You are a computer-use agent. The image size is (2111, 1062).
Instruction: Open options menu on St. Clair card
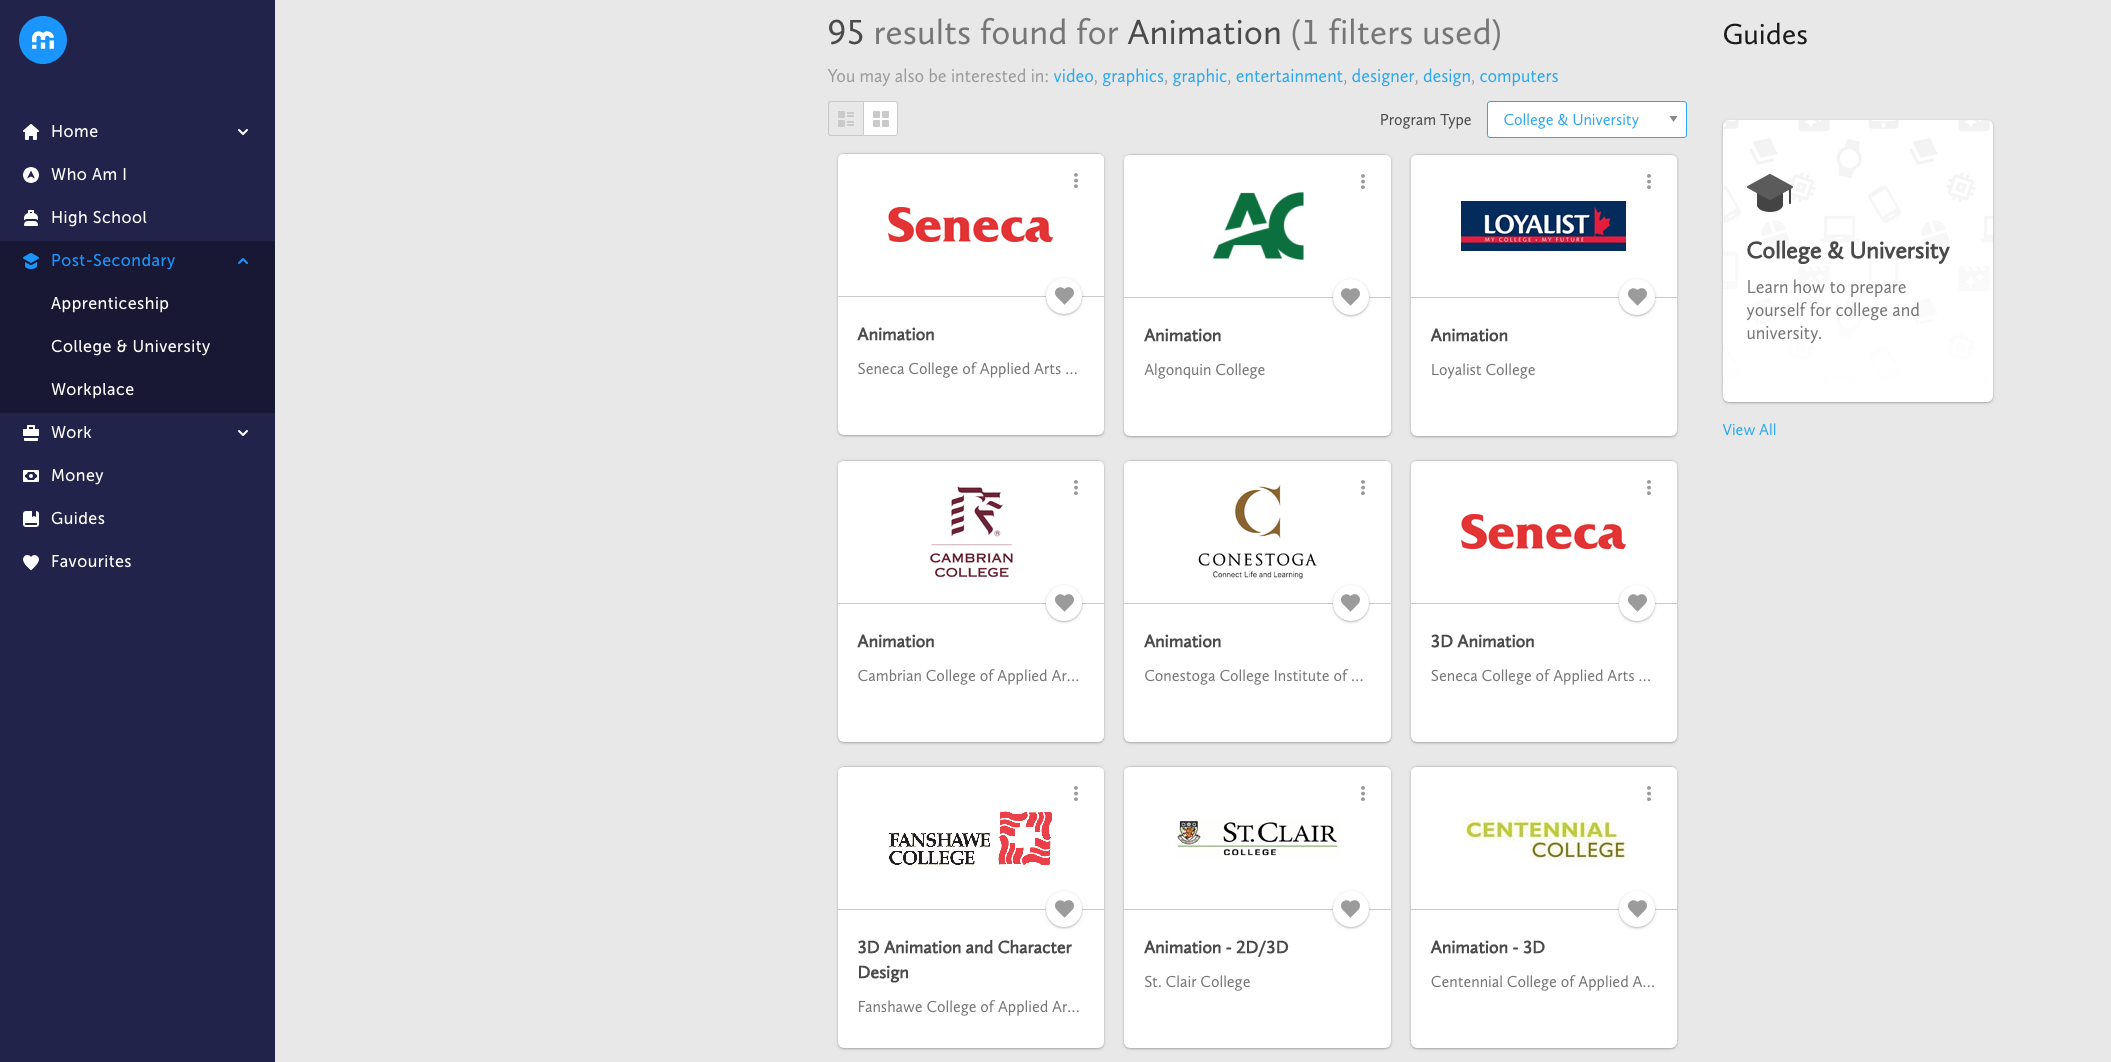[x=1362, y=794]
